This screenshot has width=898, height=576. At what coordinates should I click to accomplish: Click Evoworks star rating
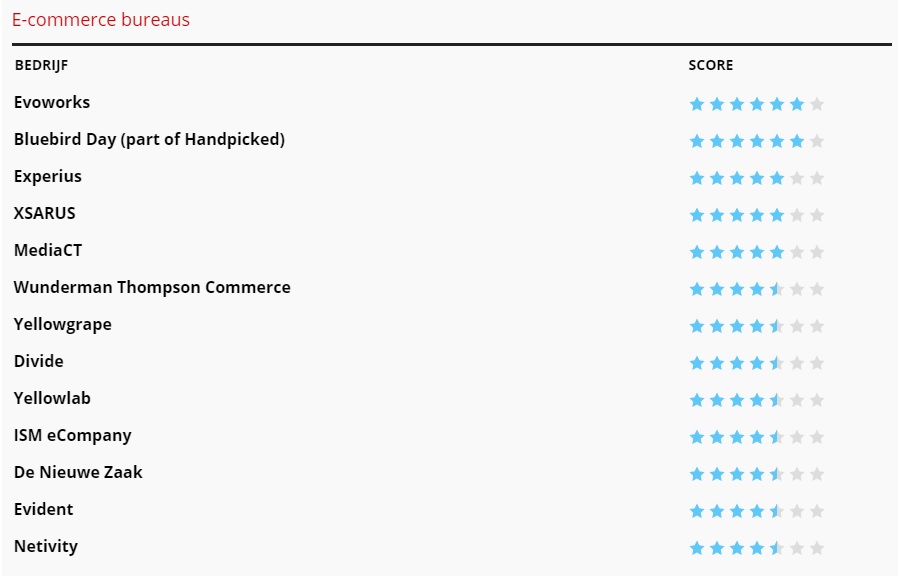[757, 104]
